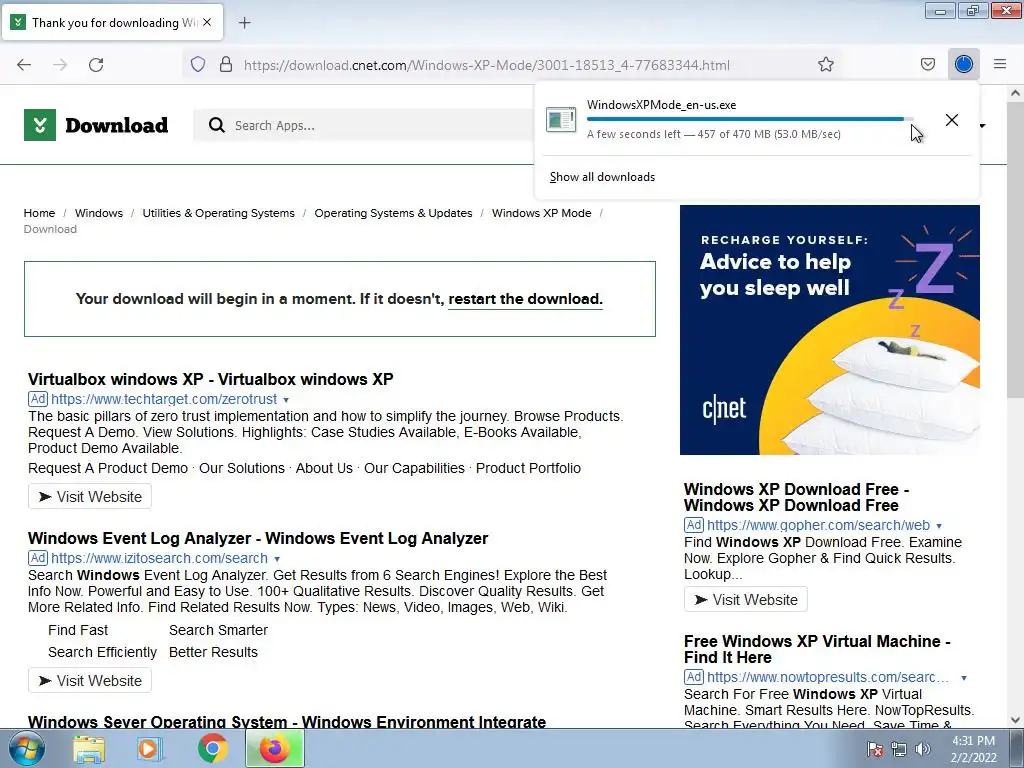
Task: Click the WindowsXPMode_en-us.exe file icon
Action: 561,120
